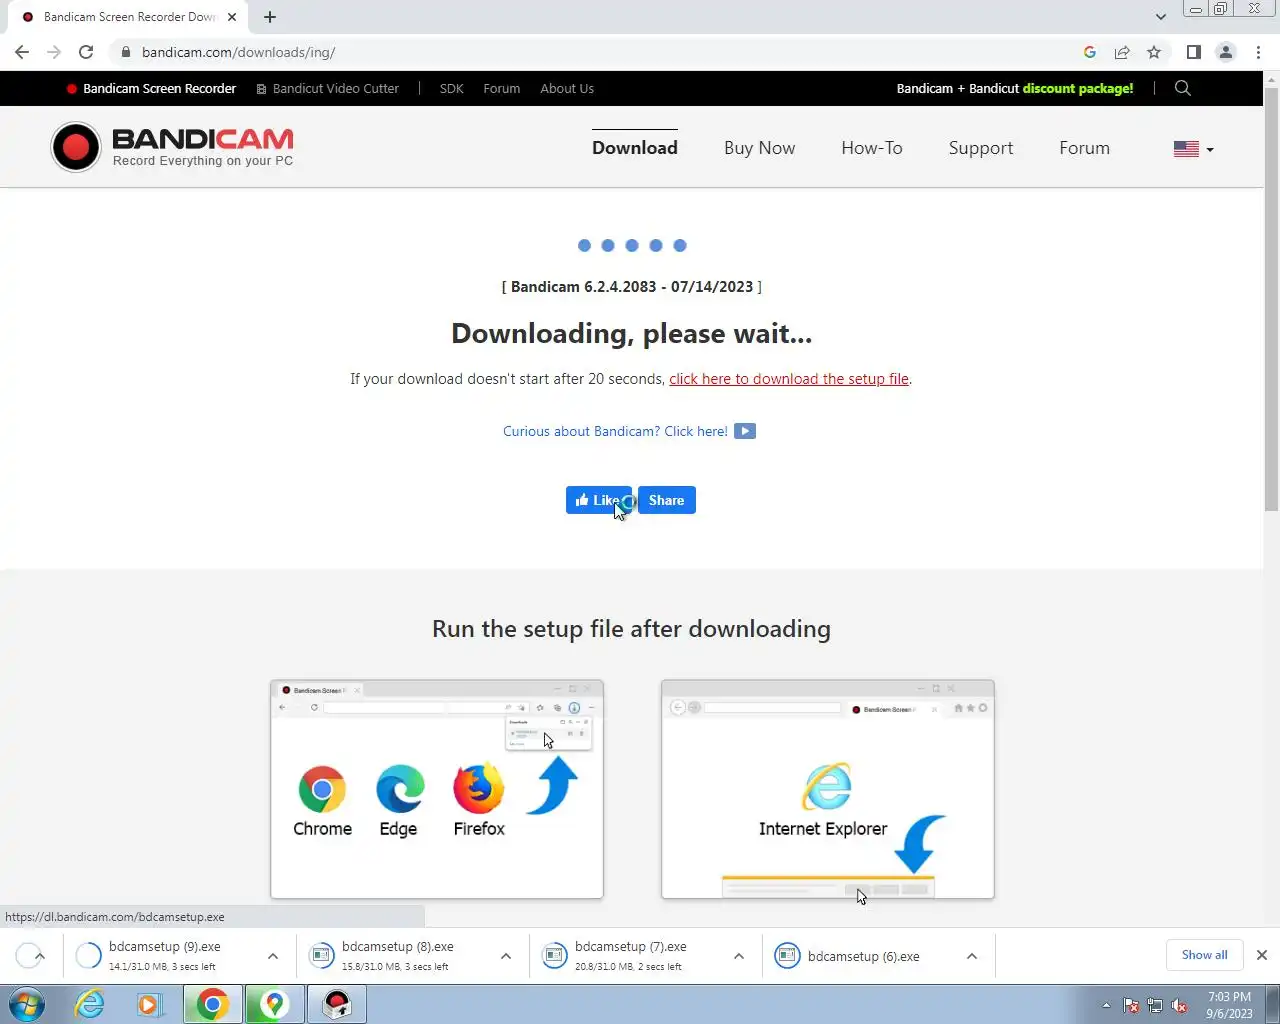Image resolution: width=1280 pixels, height=1024 pixels.
Task: Click the browser back arrow
Action: [22, 52]
